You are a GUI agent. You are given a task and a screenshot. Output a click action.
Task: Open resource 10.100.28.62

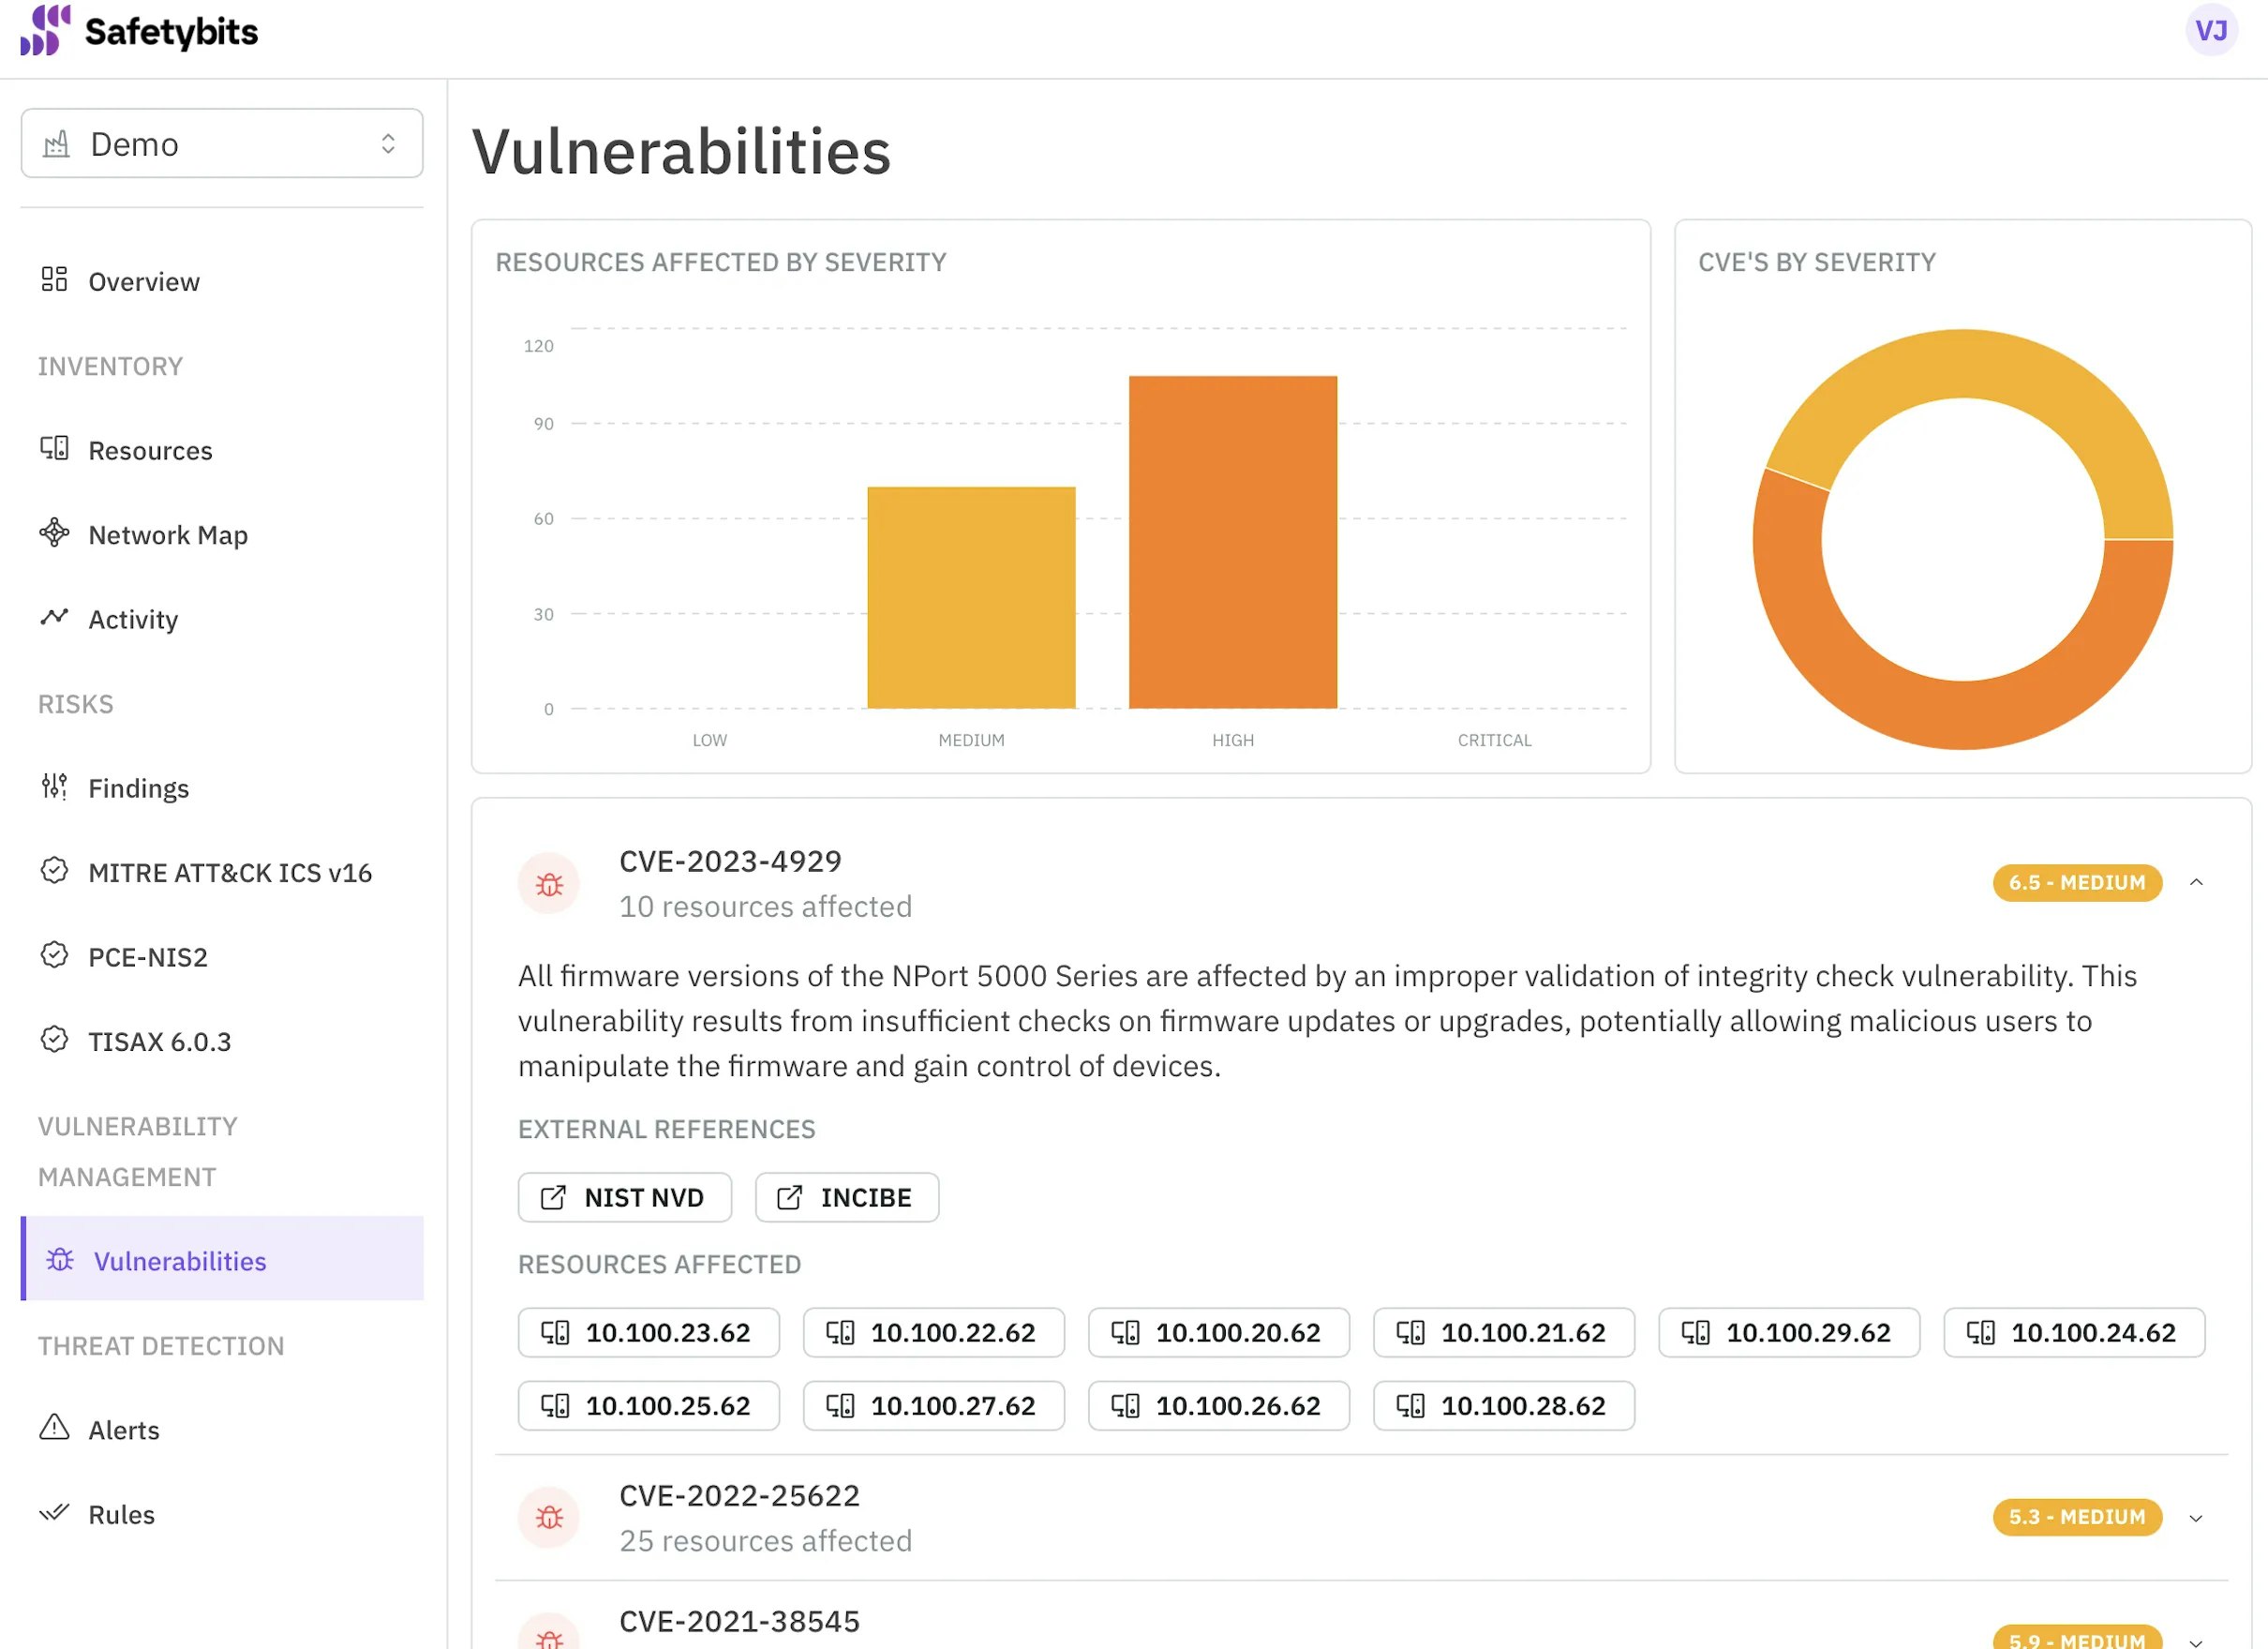[1504, 1405]
